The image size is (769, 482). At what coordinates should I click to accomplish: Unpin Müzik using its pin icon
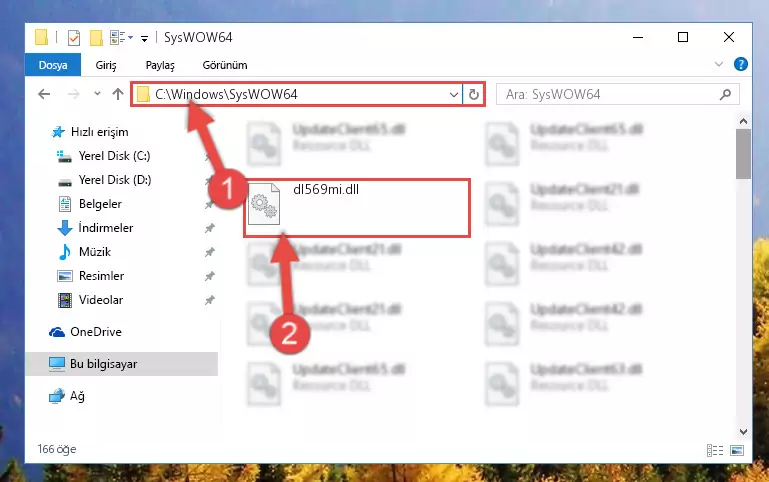[209, 252]
